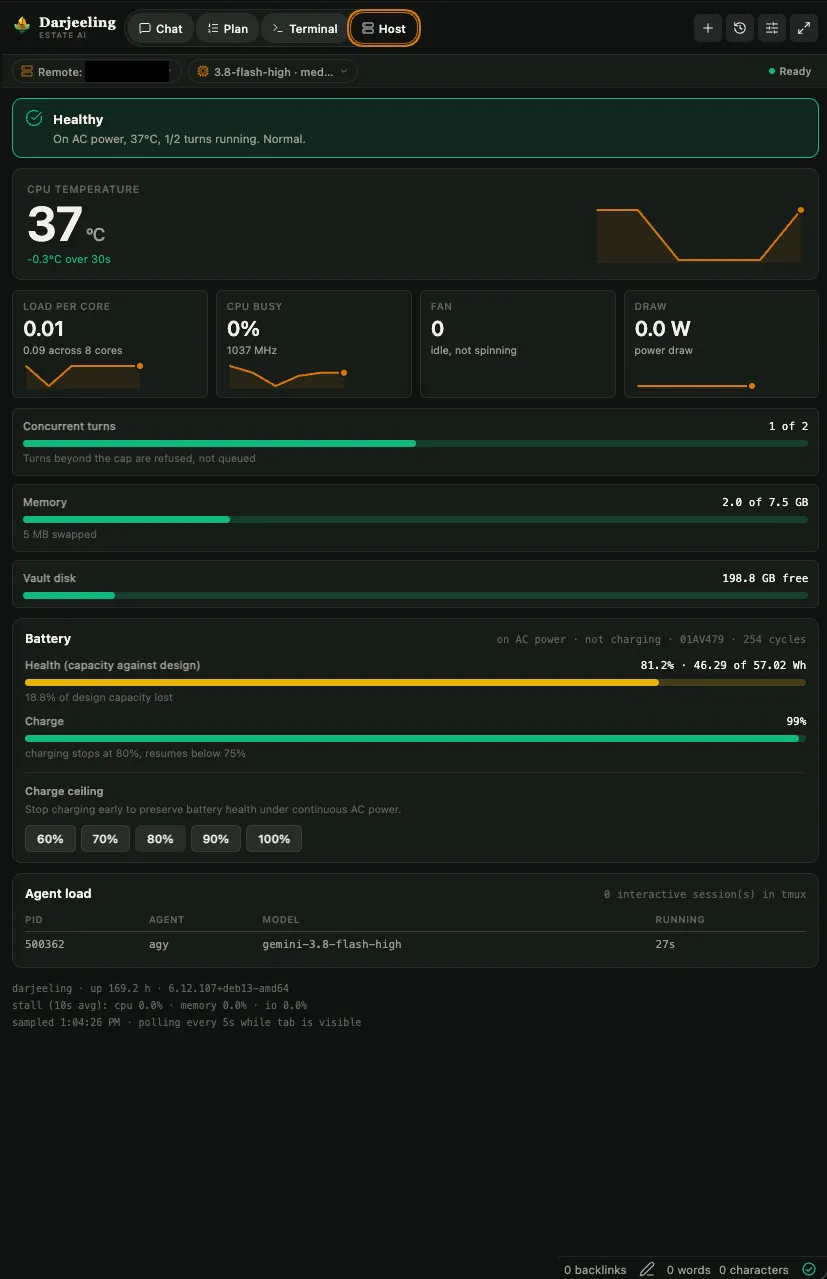Viewport: 827px width, 1279px height.
Task: Switch to the Chat tab
Action: (160, 28)
